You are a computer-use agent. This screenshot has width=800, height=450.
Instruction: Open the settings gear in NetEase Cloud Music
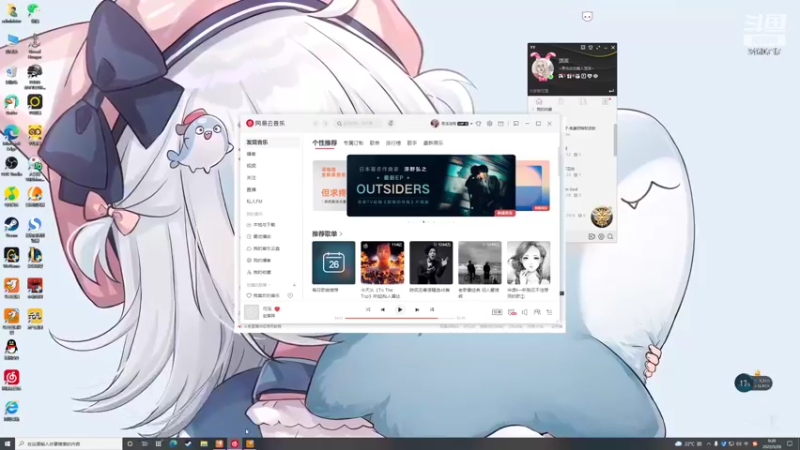(x=490, y=123)
